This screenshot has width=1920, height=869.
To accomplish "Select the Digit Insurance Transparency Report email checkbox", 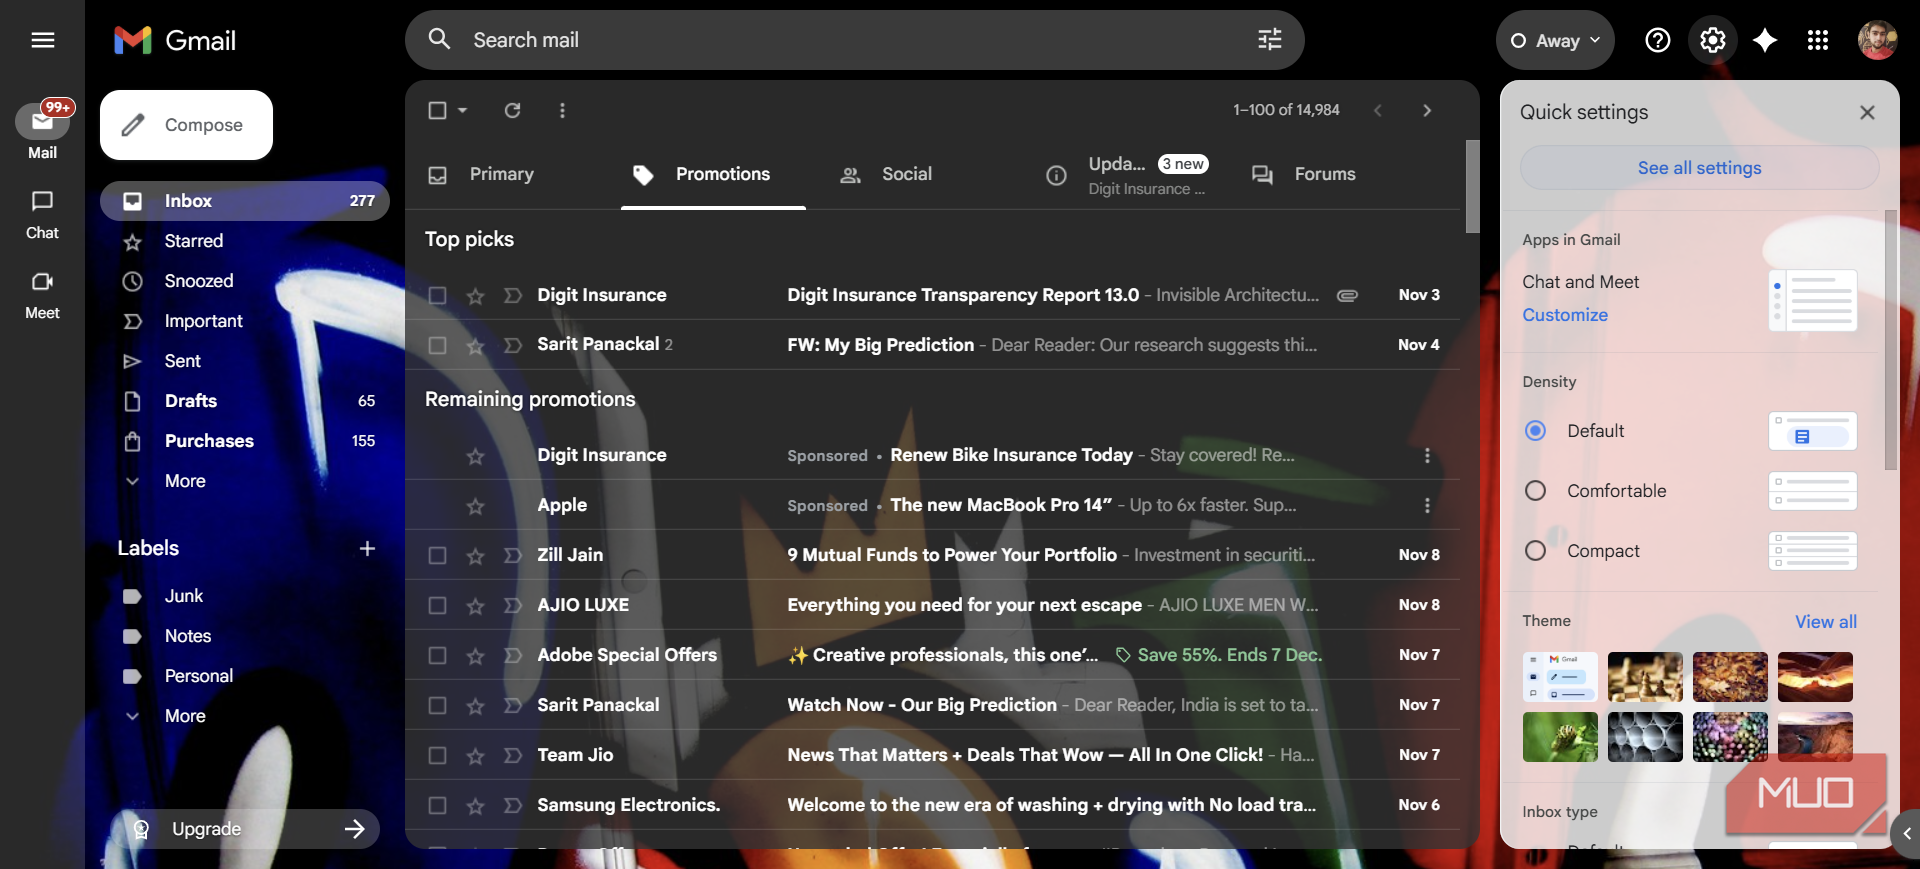I will click(437, 295).
